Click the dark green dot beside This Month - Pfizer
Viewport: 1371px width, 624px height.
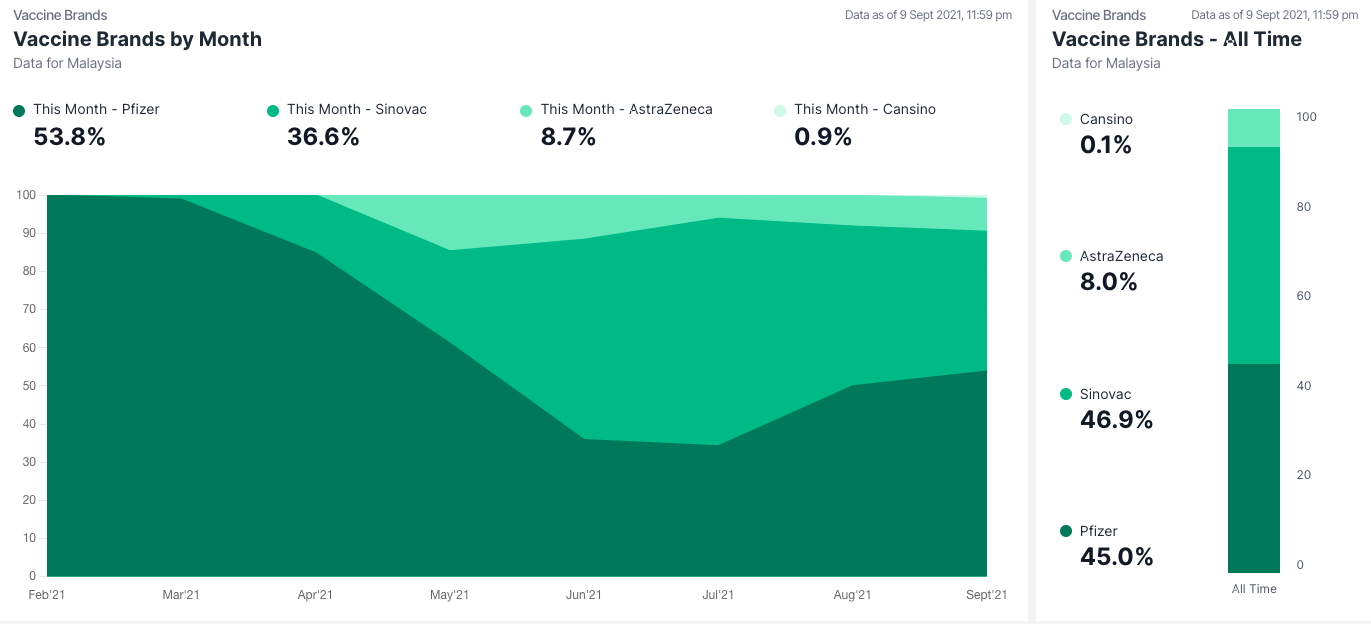(x=19, y=111)
